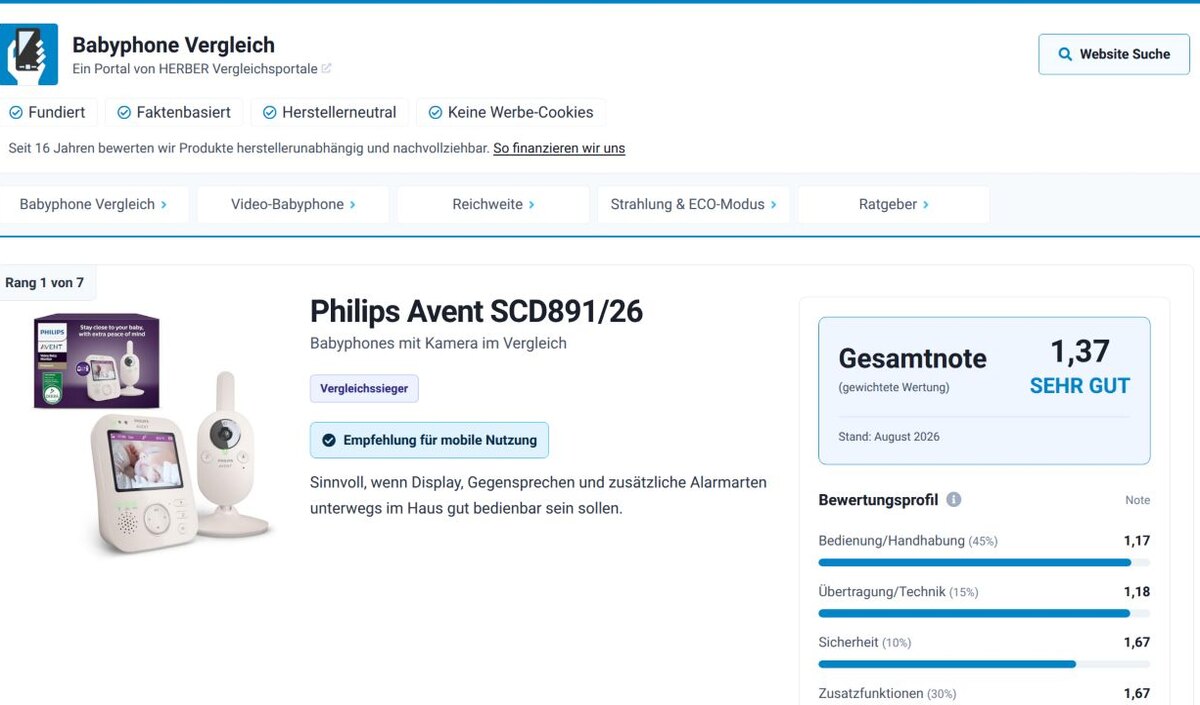Click the checkmark icon next to Fundiert
Image resolution: width=1200 pixels, height=705 pixels.
coord(16,112)
